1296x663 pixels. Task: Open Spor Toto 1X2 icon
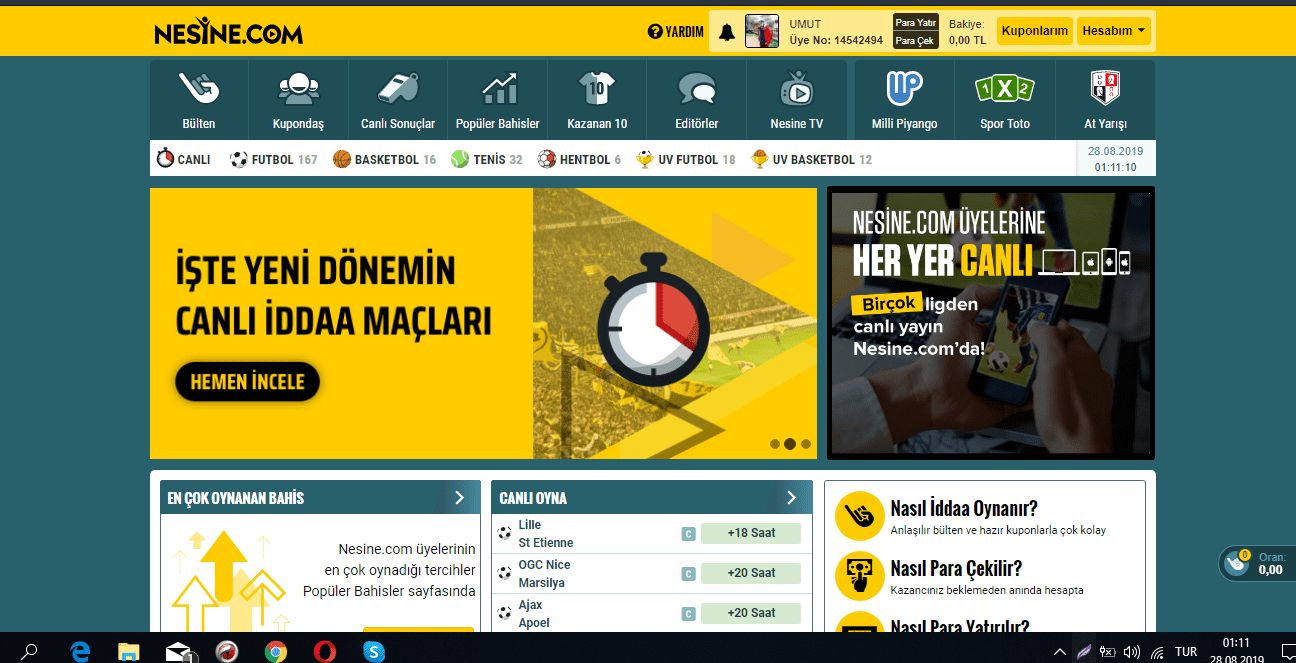pos(1004,88)
